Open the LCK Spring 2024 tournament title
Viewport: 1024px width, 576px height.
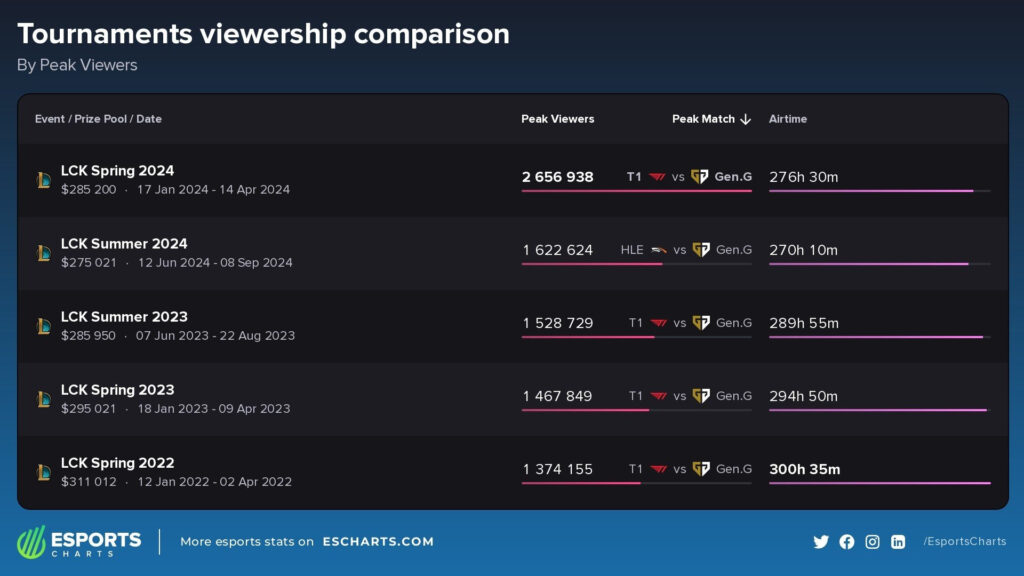click(x=118, y=170)
